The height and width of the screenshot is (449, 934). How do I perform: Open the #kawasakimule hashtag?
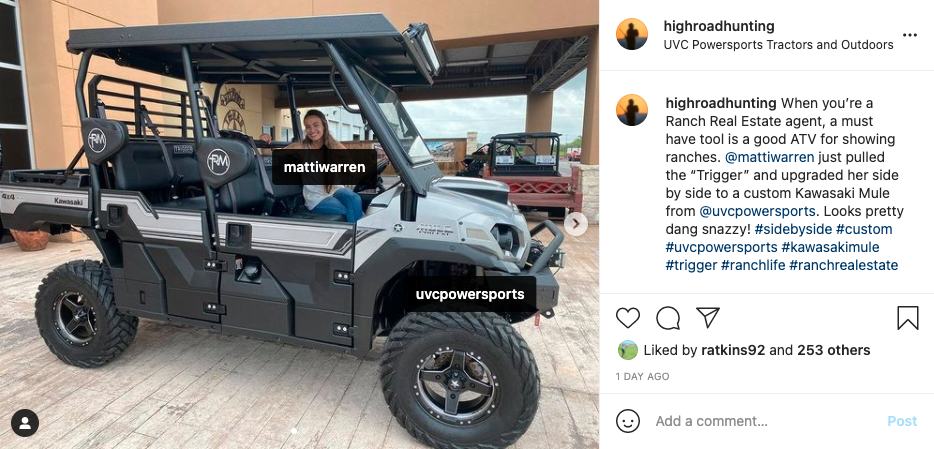click(x=830, y=247)
